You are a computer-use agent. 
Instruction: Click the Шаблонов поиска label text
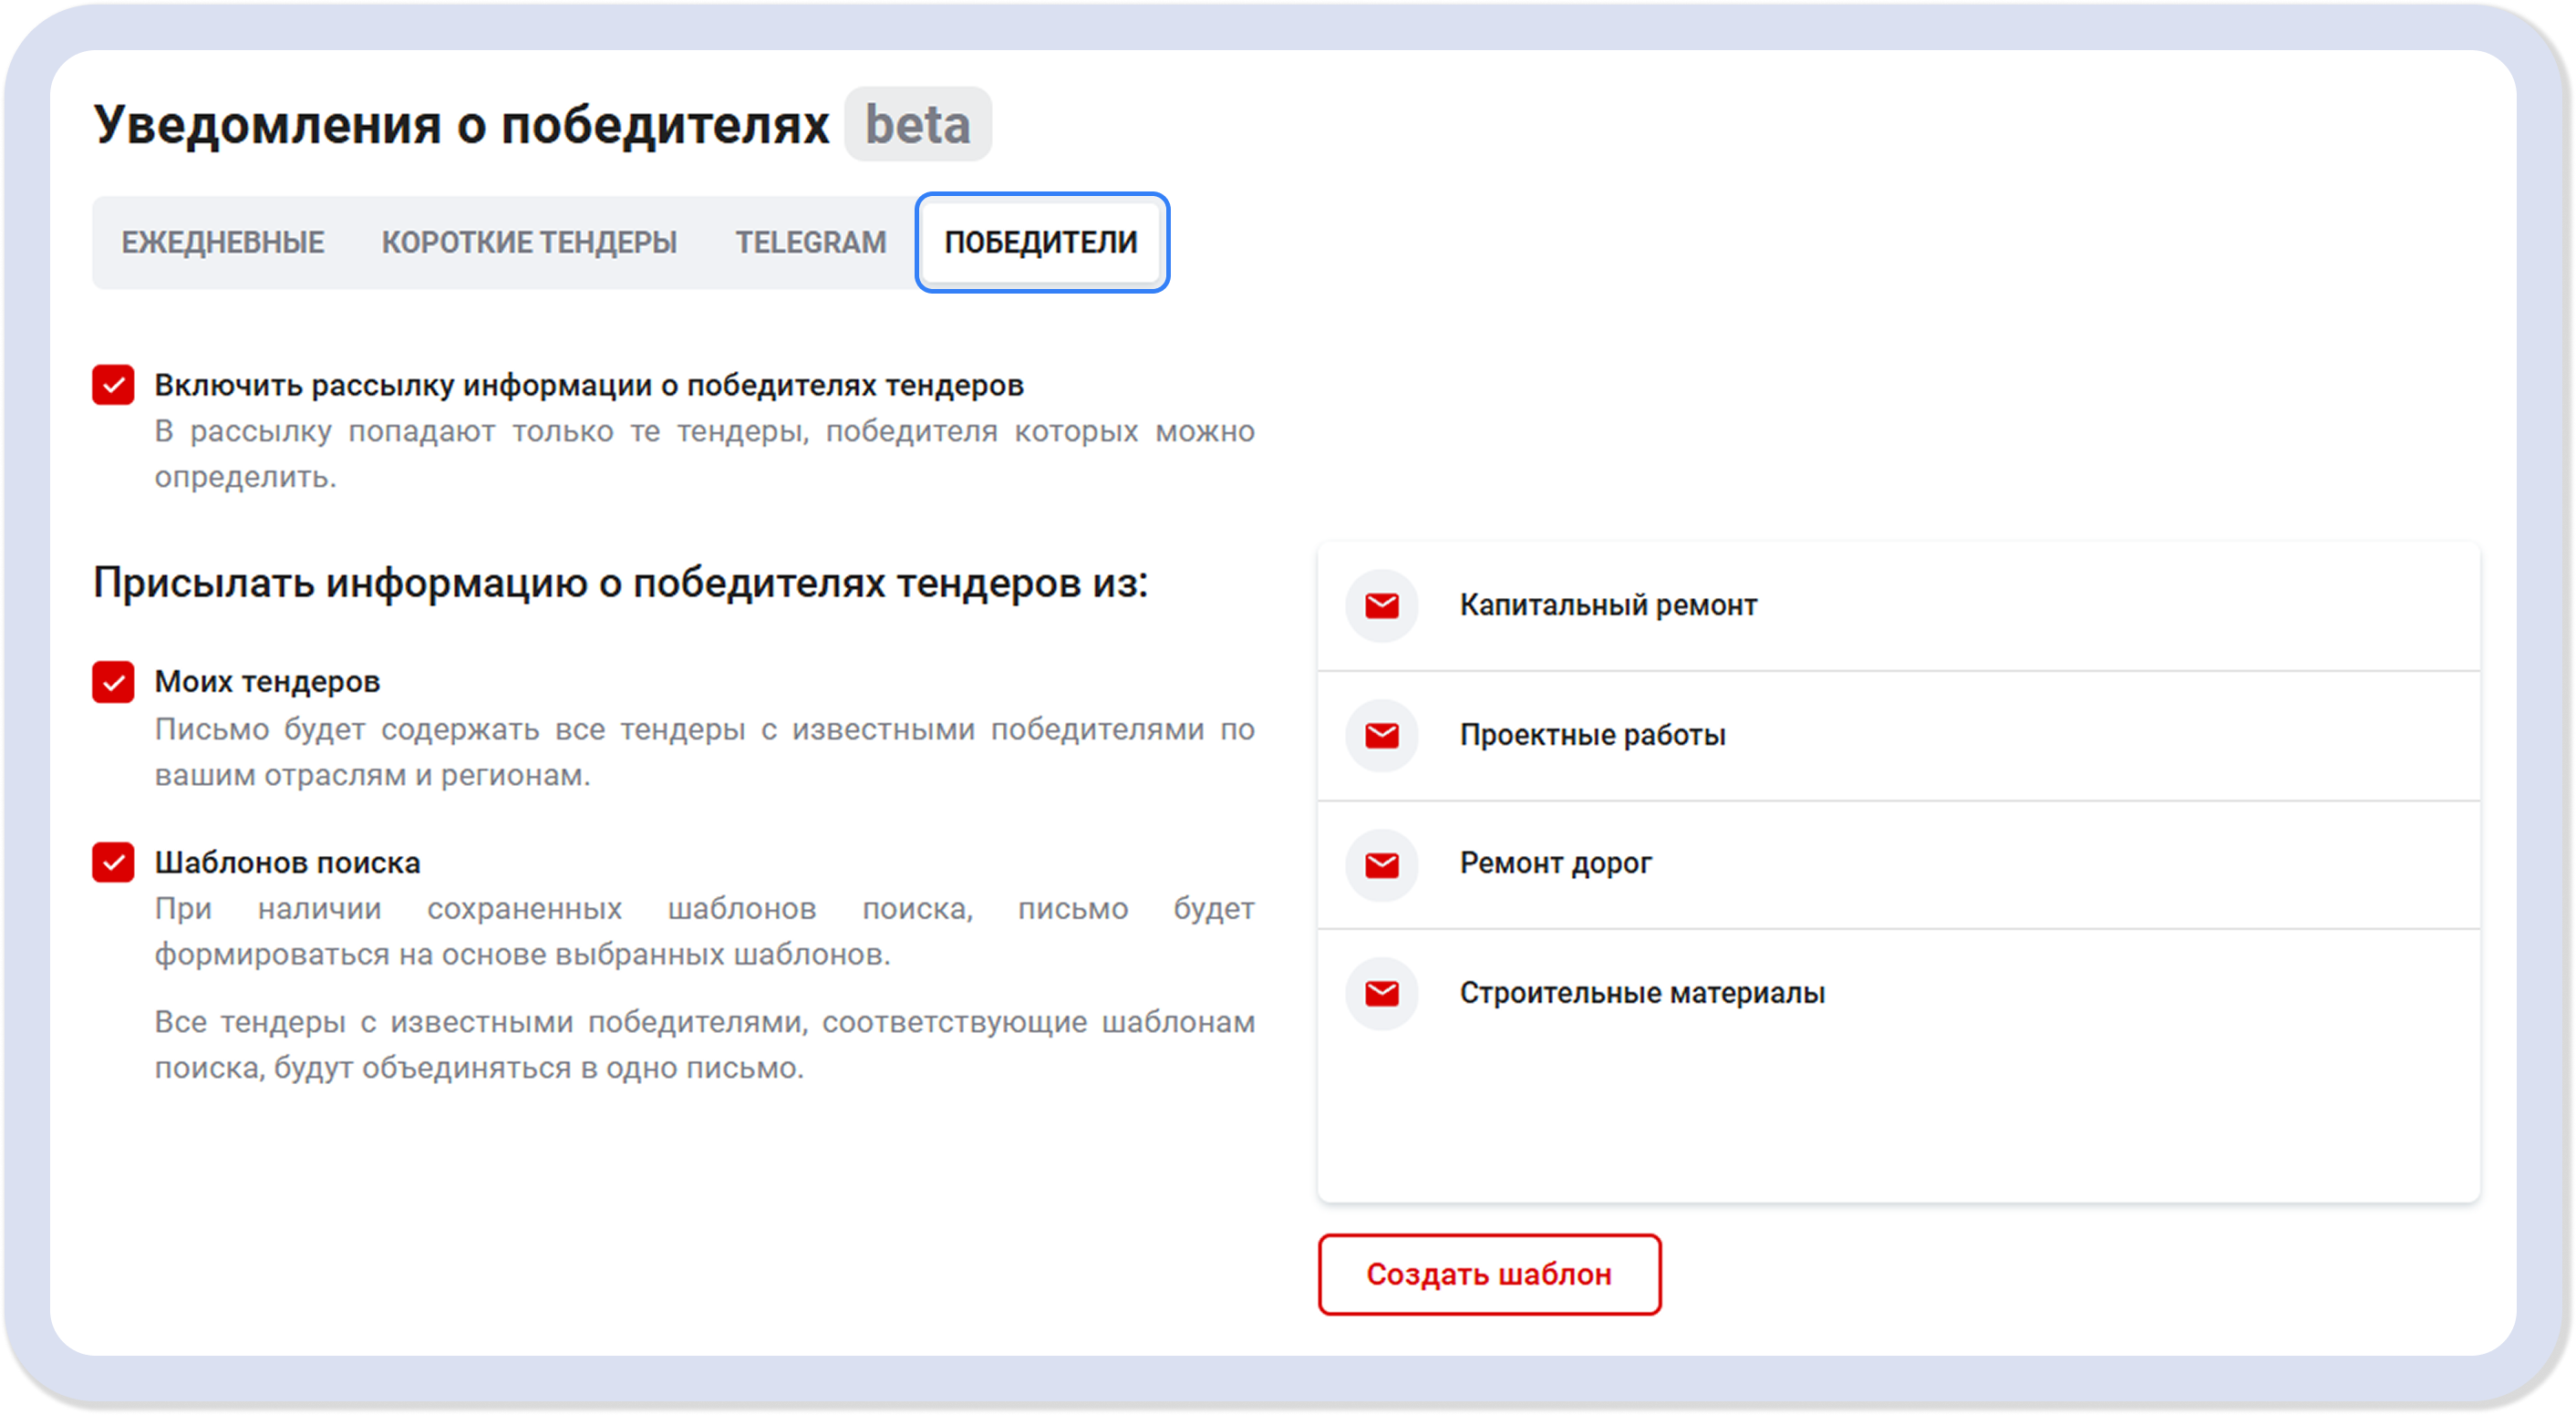(x=287, y=862)
